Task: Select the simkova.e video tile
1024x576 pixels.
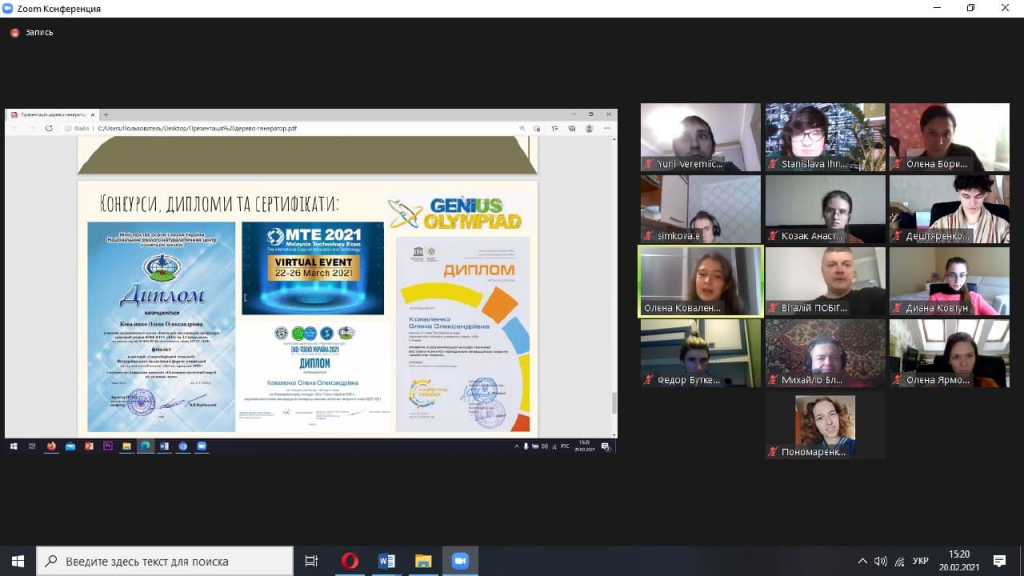Action: point(701,209)
